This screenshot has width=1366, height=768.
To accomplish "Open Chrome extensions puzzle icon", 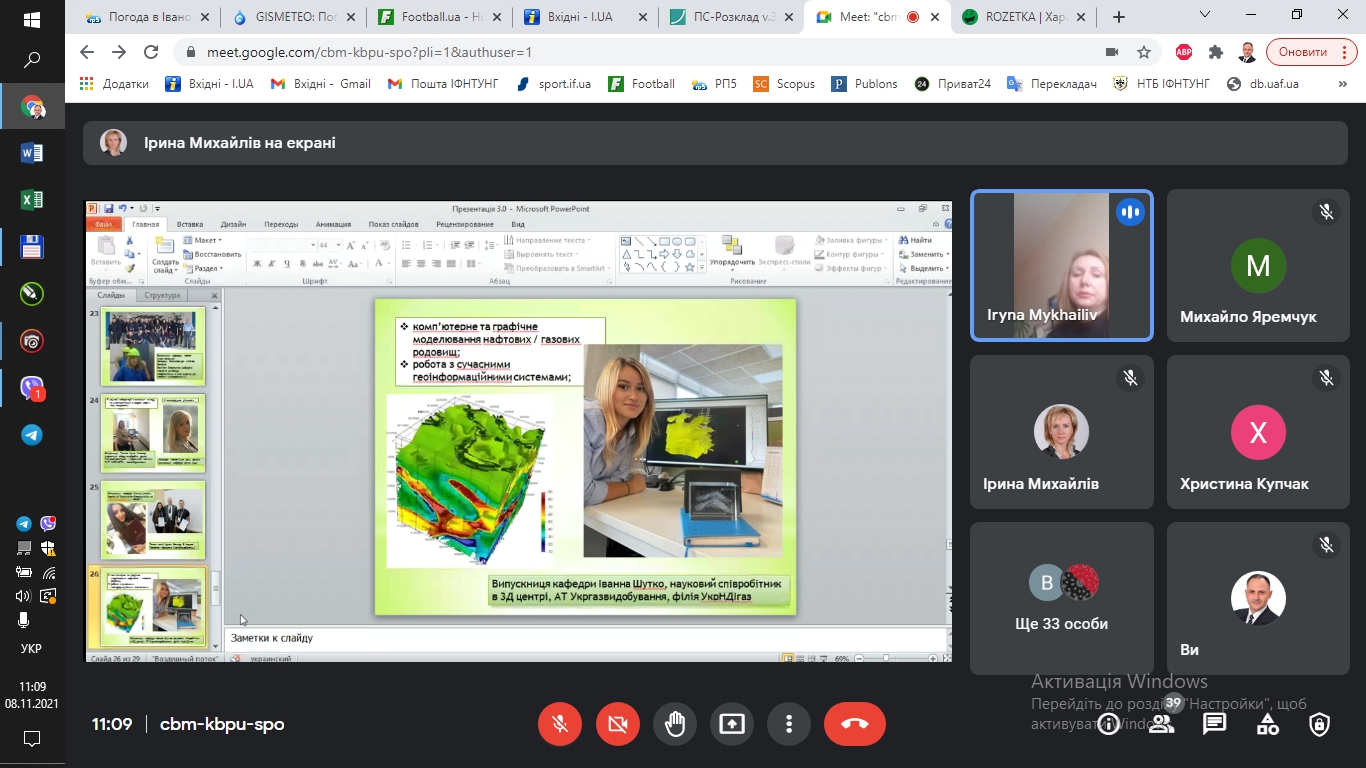I will tap(1216, 52).
